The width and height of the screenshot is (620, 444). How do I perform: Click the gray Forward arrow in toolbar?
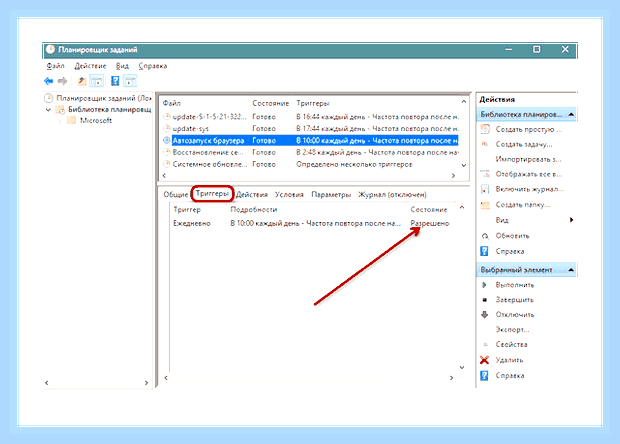click(62, 81)
